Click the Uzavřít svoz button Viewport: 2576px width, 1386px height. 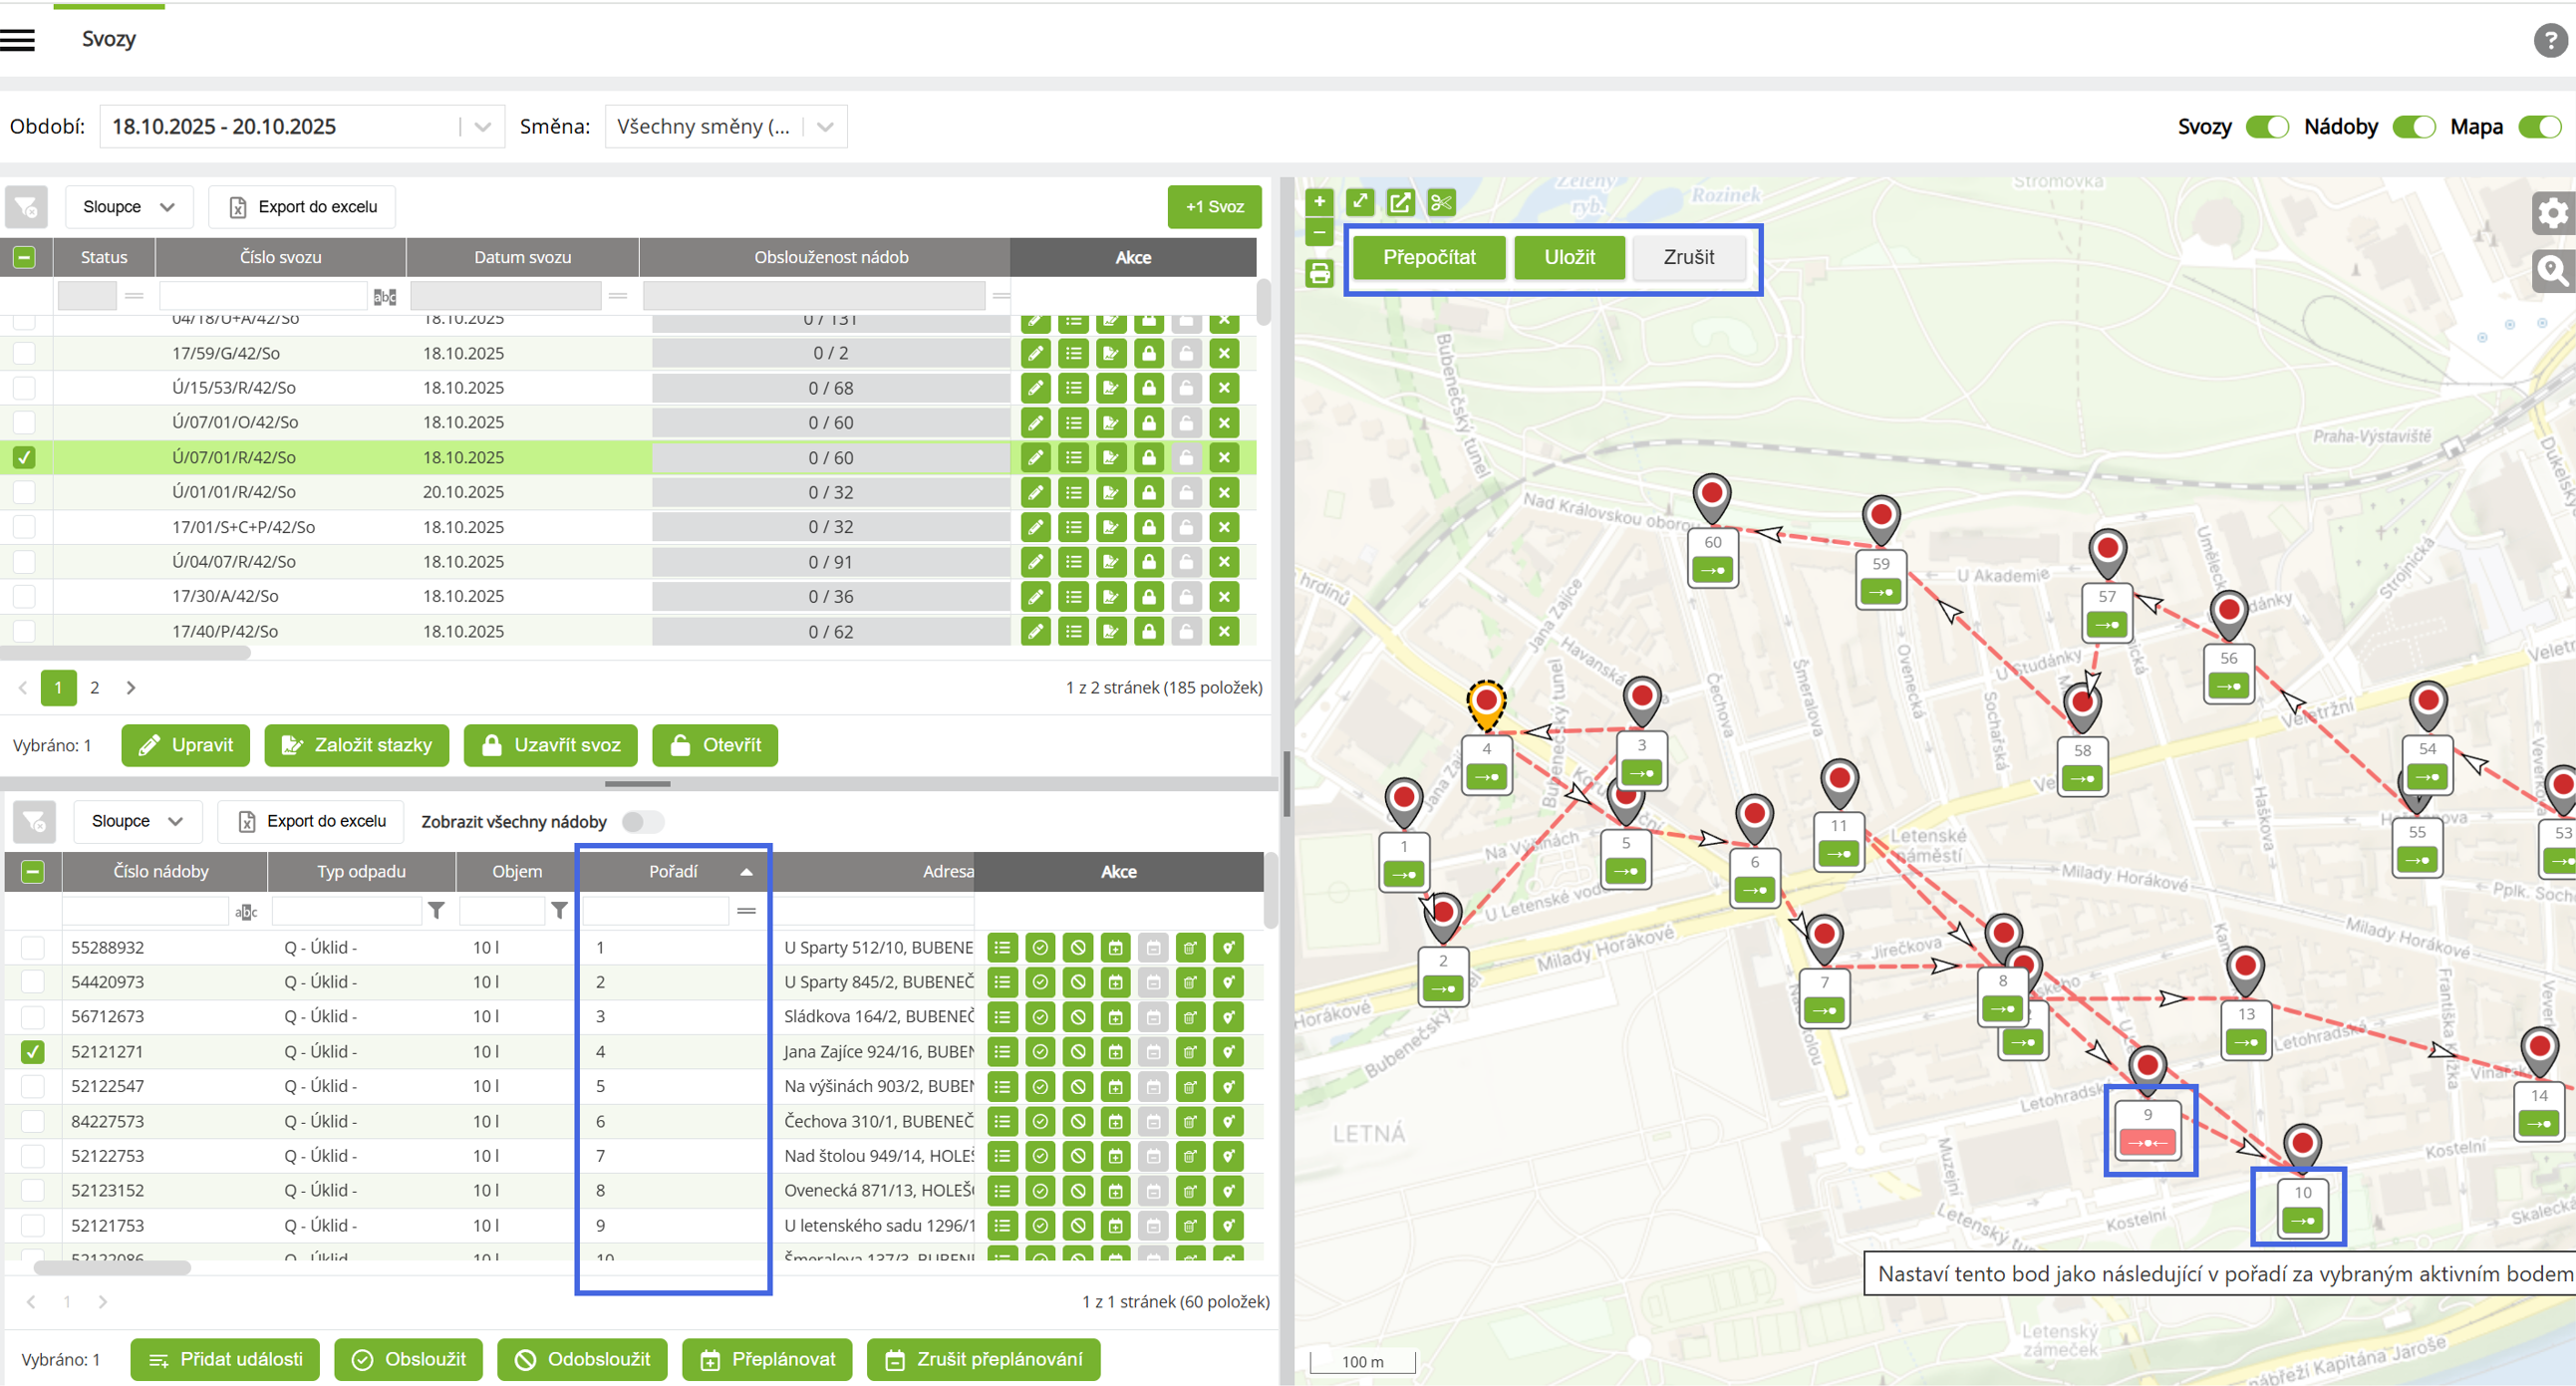pos(550,745)
